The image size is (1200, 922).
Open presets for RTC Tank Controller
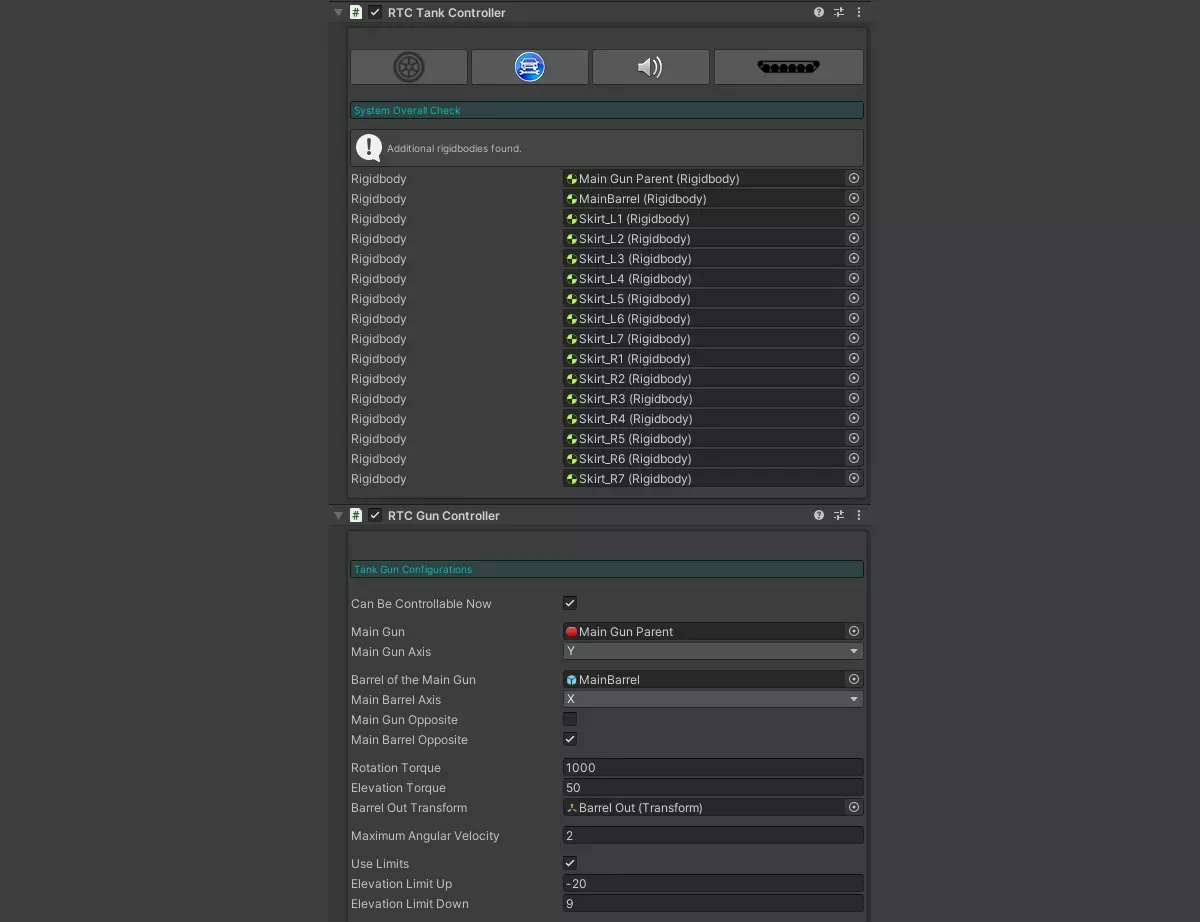(839, 12)
